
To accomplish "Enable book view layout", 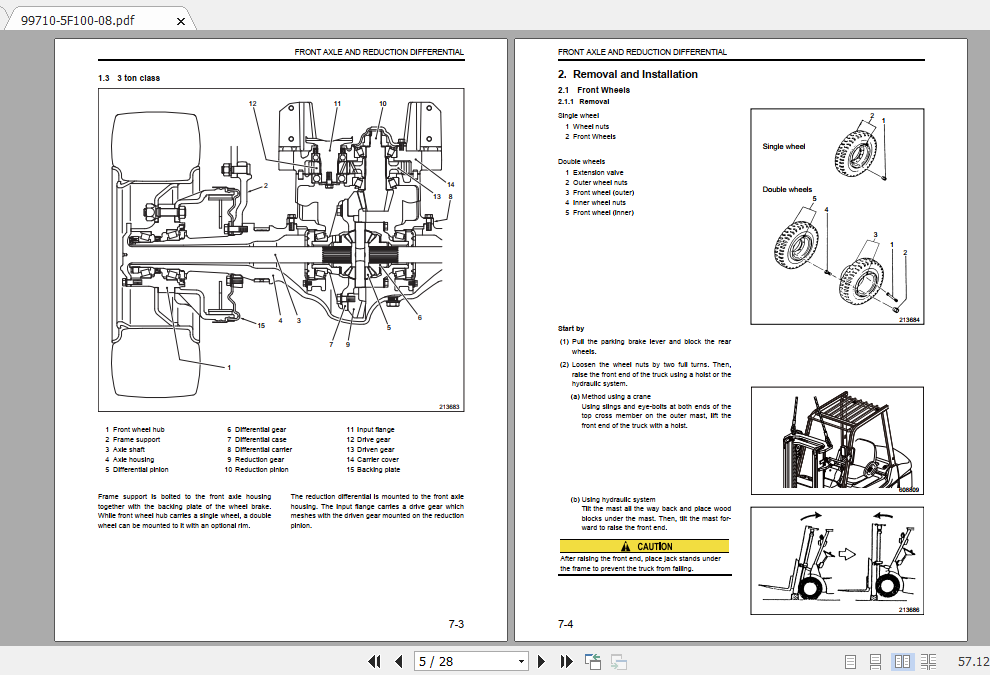I will [928, 661].
